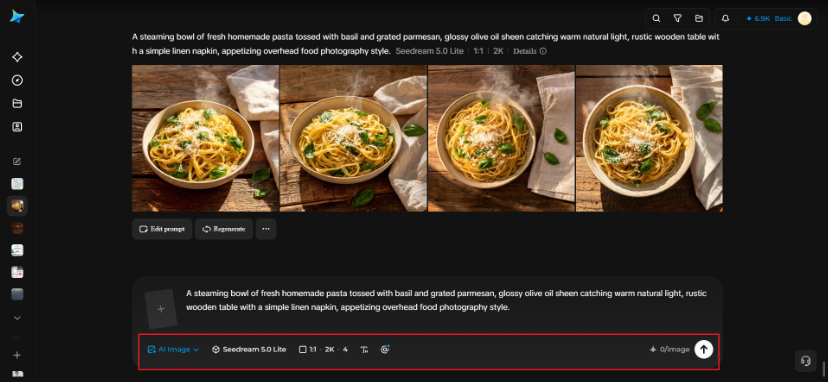Open the Seedream 5.0 Lite model selector

pos(249,349)
